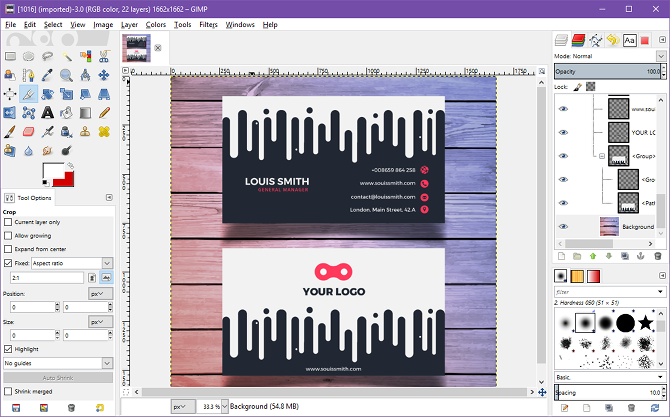Enable Allow growing checkbox
Screen dimensions: 670x417
click(8, 235)
